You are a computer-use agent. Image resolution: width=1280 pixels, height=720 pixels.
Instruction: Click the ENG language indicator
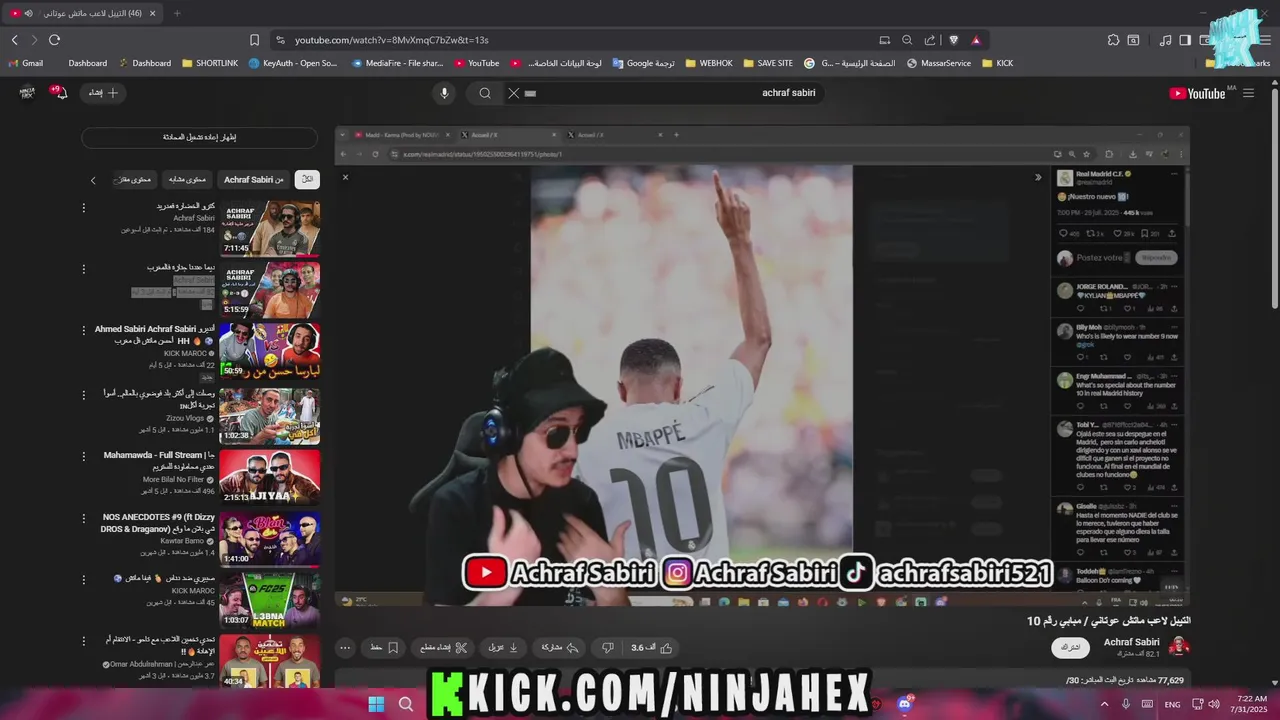[x=1172, y=704]
